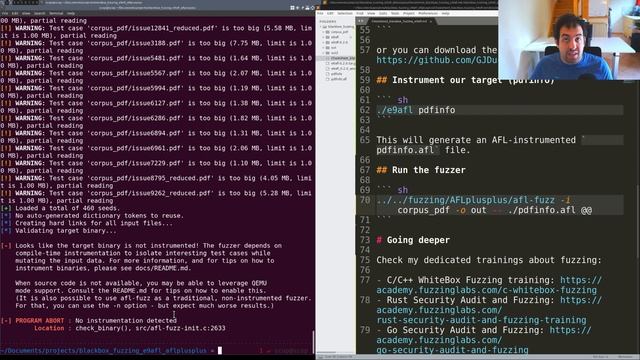Click 'PROGRAM ABORT' text in terminal
The image size is (640, 360).
(40, 321)
